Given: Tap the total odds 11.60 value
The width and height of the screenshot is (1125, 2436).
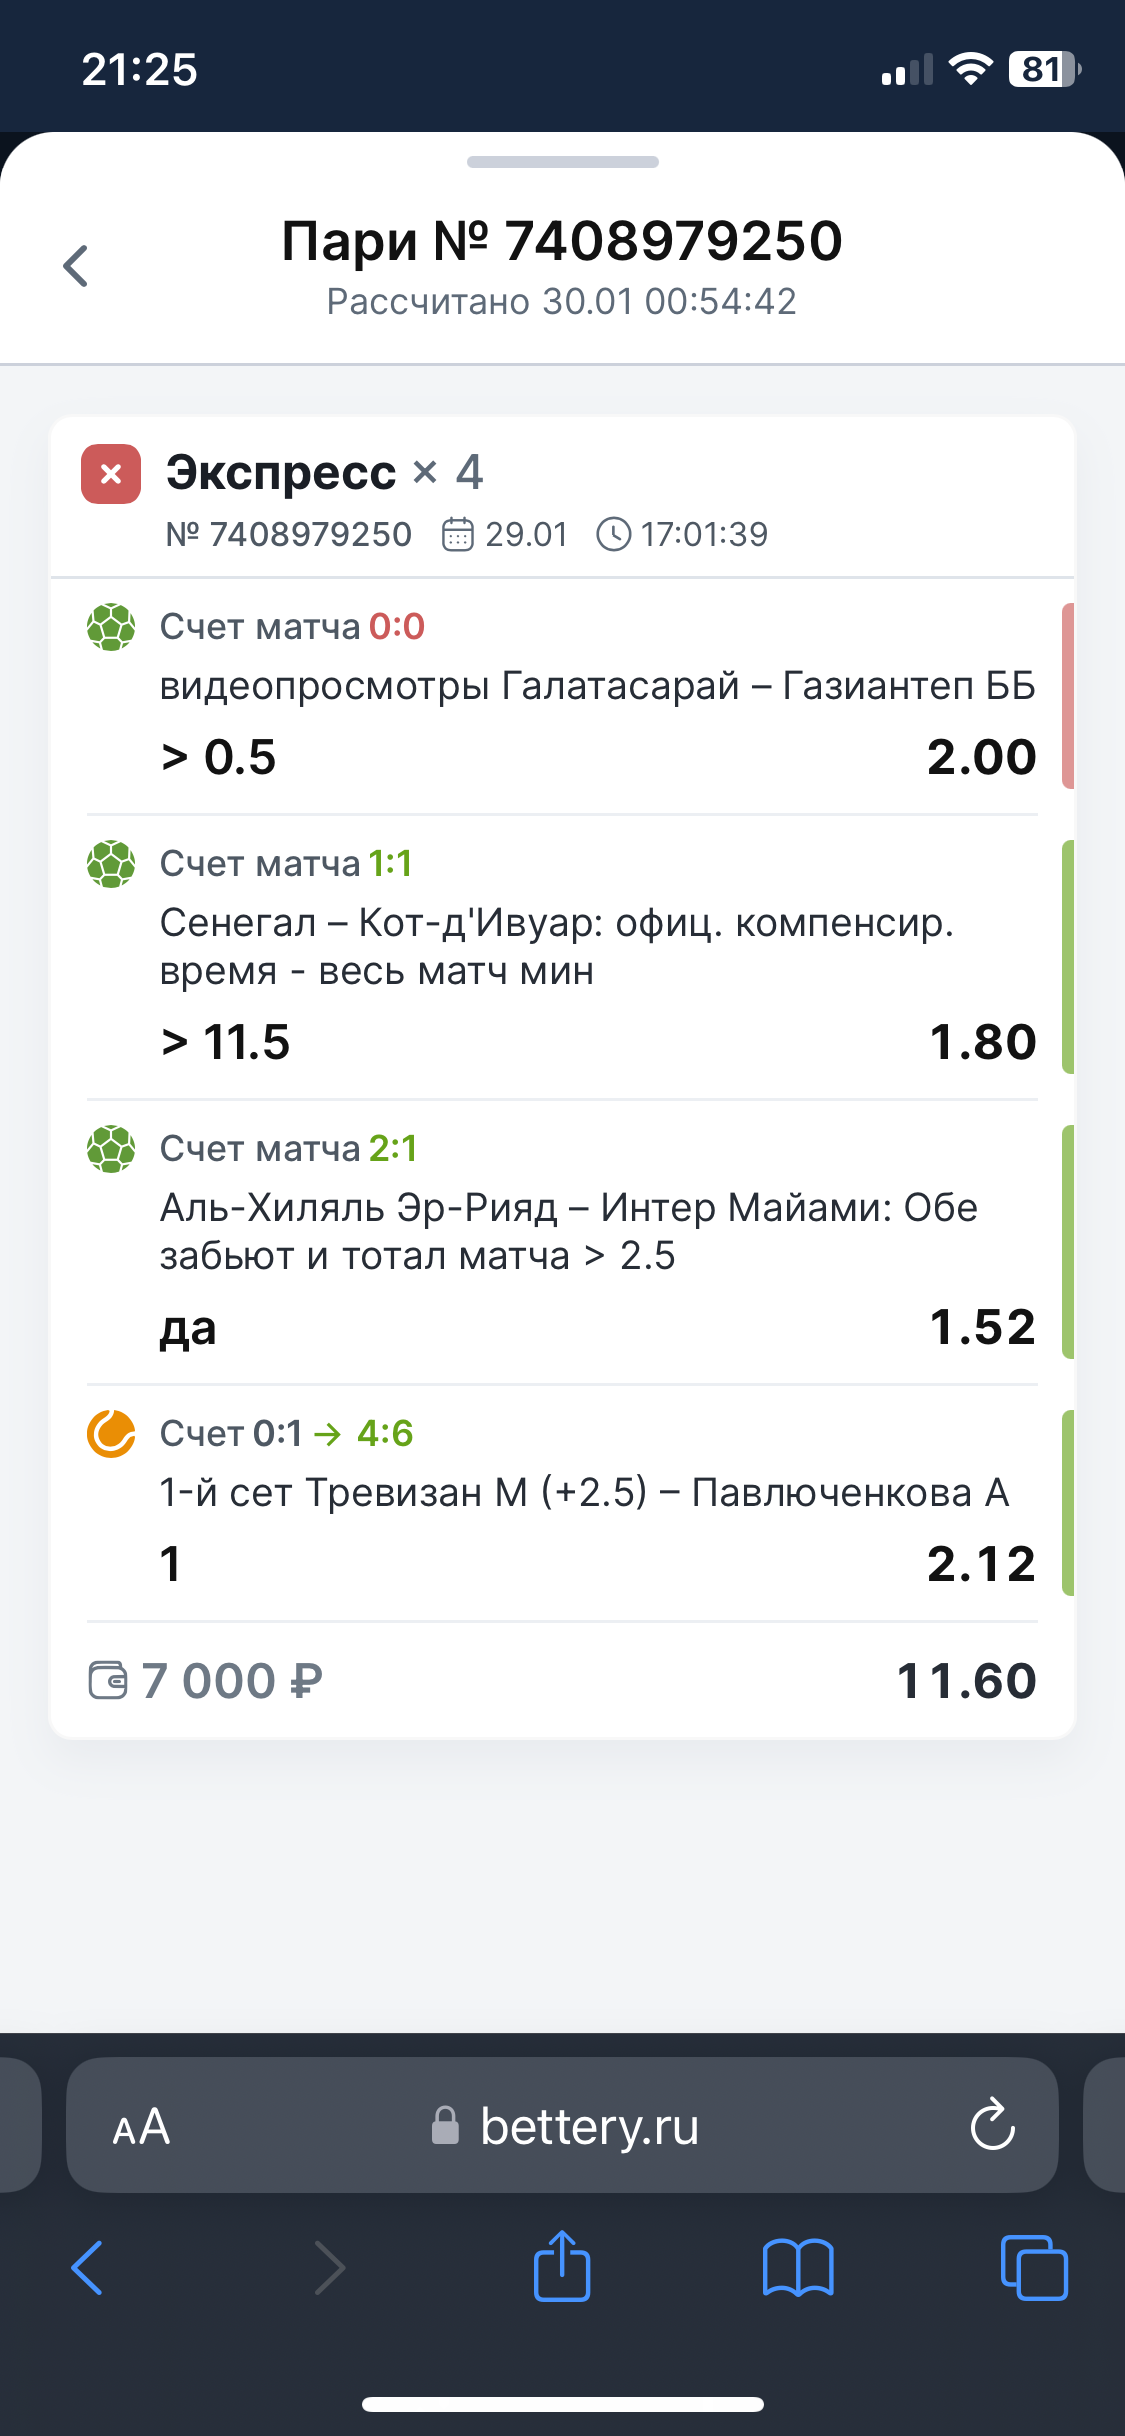Looking at the screenshot, I should tap(965, 1681).
